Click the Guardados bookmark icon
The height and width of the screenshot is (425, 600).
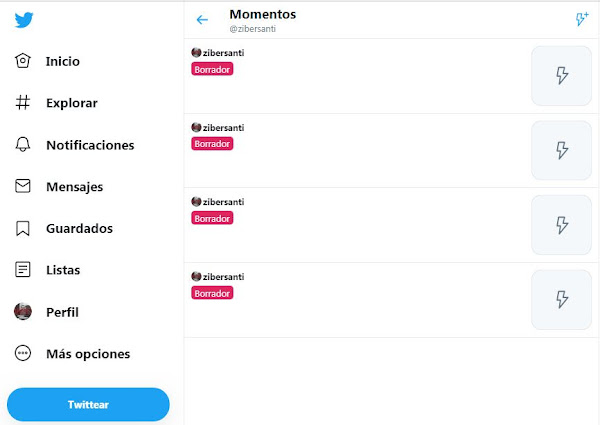(23, 229)
